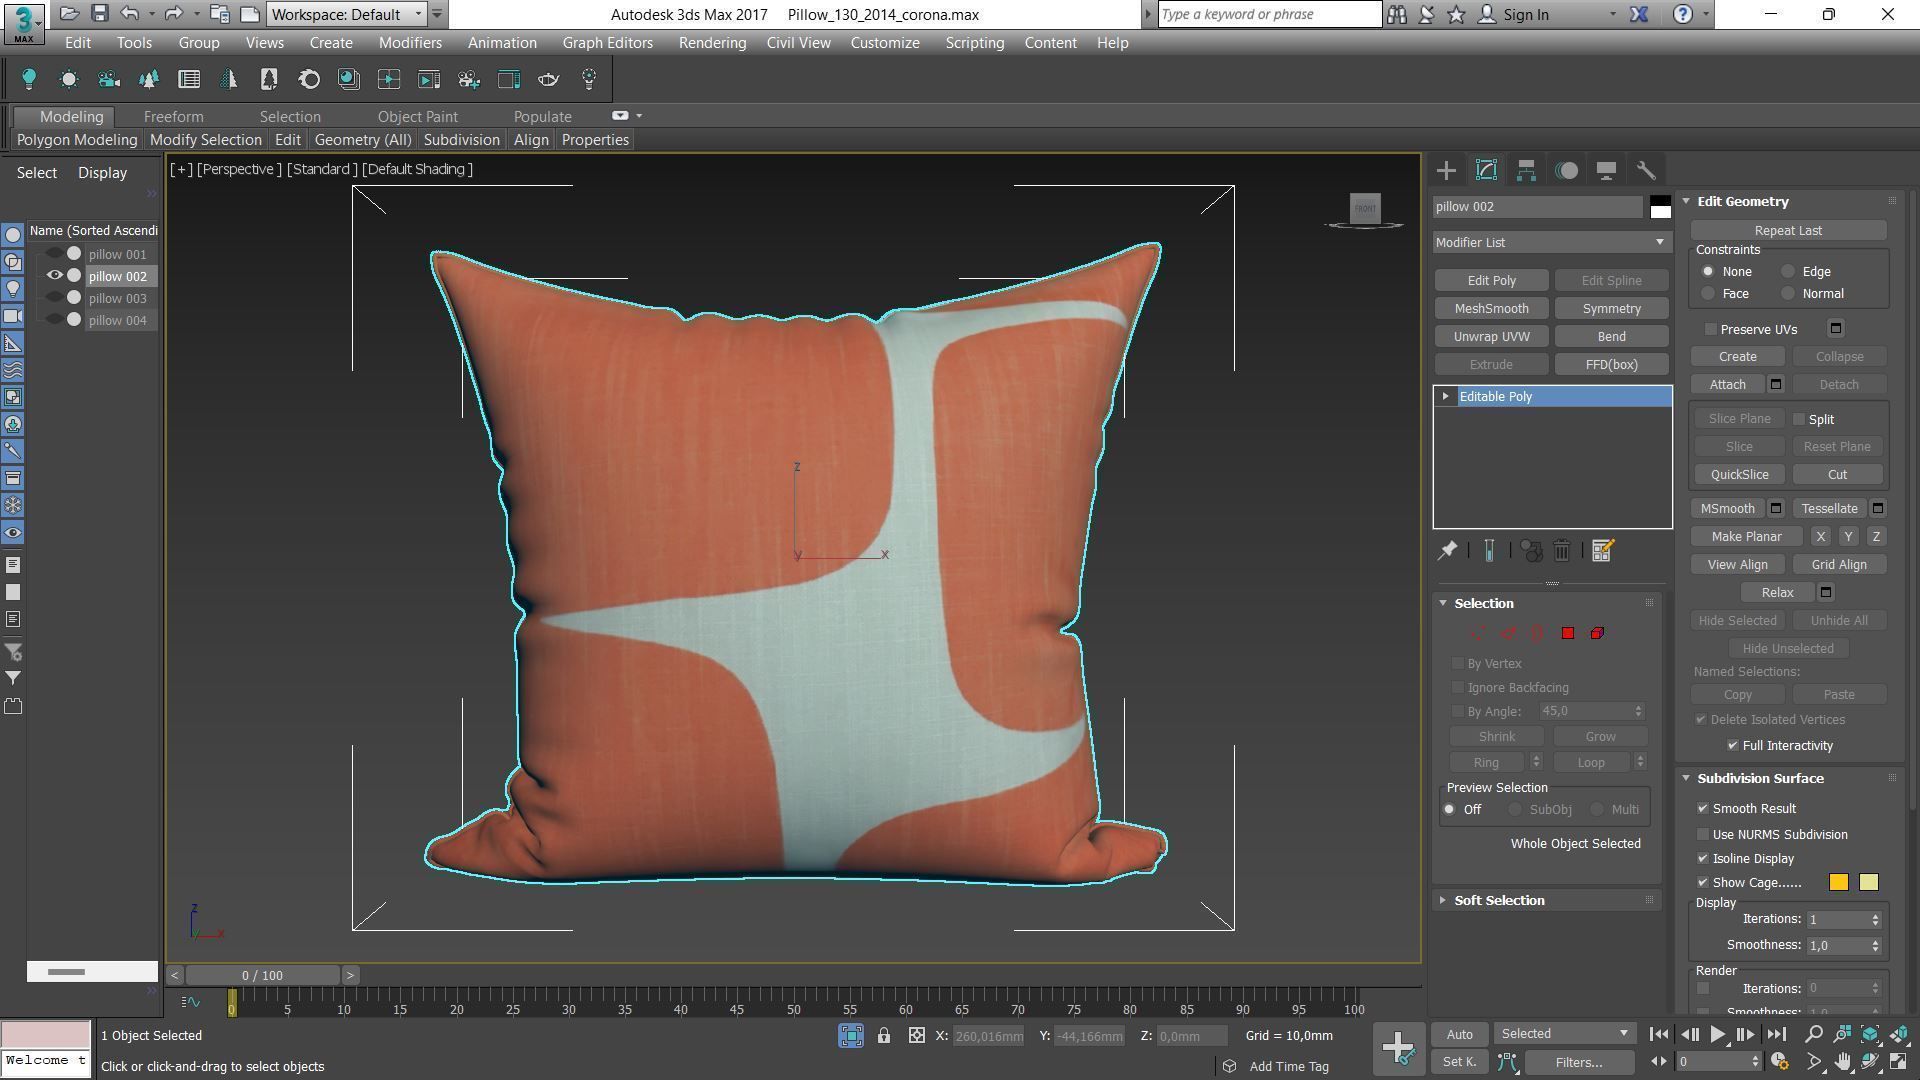Click the ViewCube Front face
This screenshot has width=1920, height=1080.
1365,208
